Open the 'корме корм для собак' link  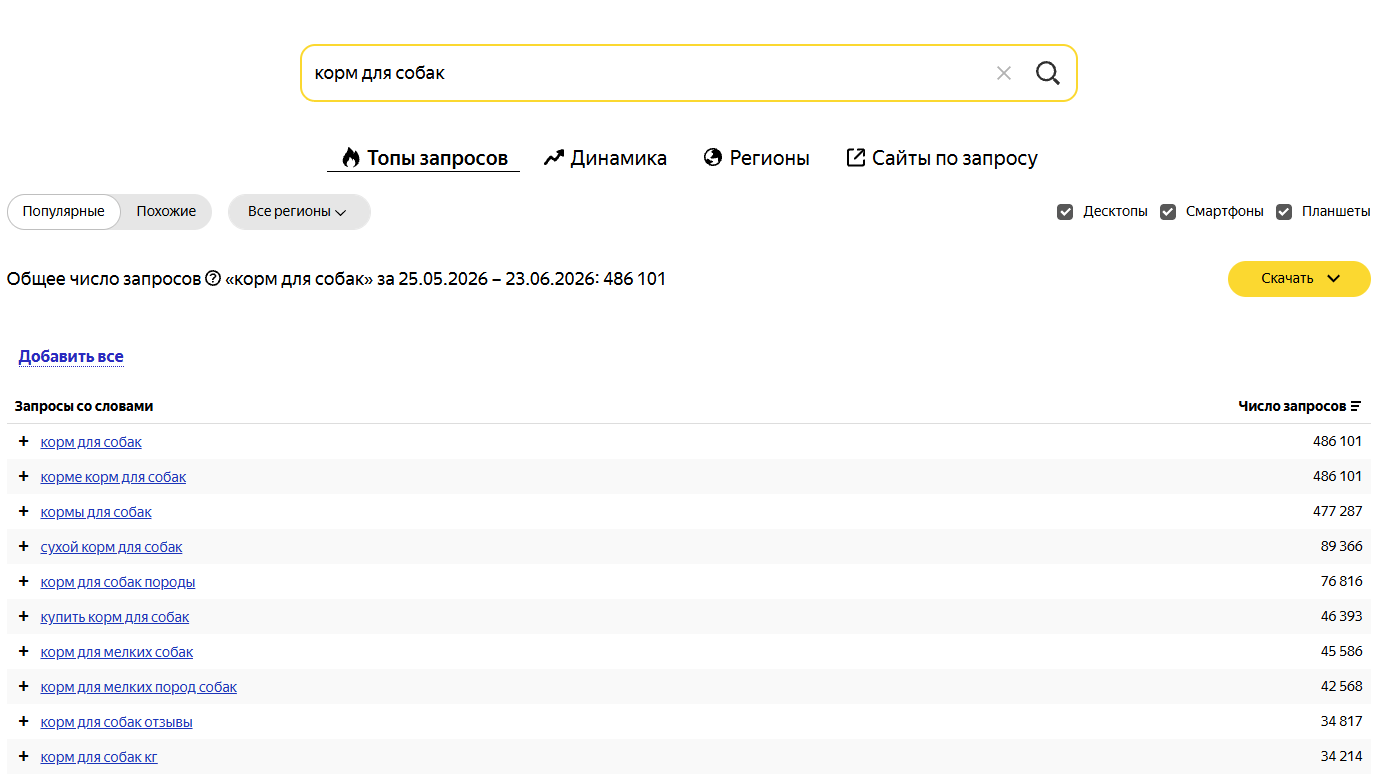(x=113, y=477)
